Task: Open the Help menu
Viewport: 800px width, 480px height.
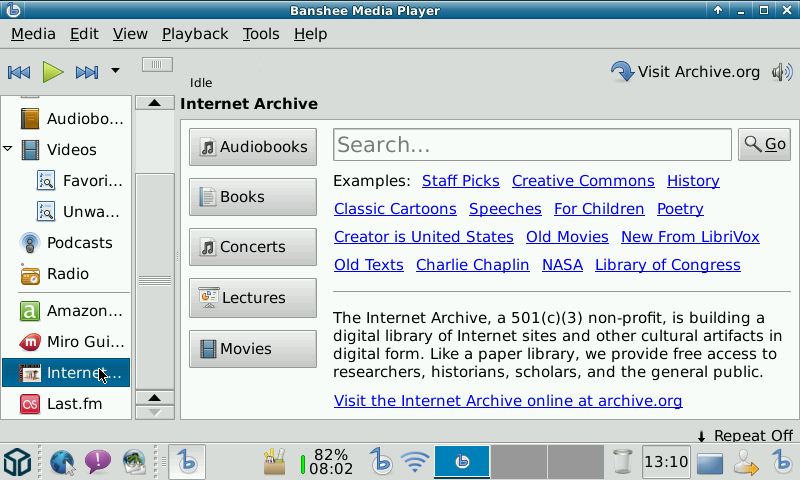Action: (x=310, y=34)
